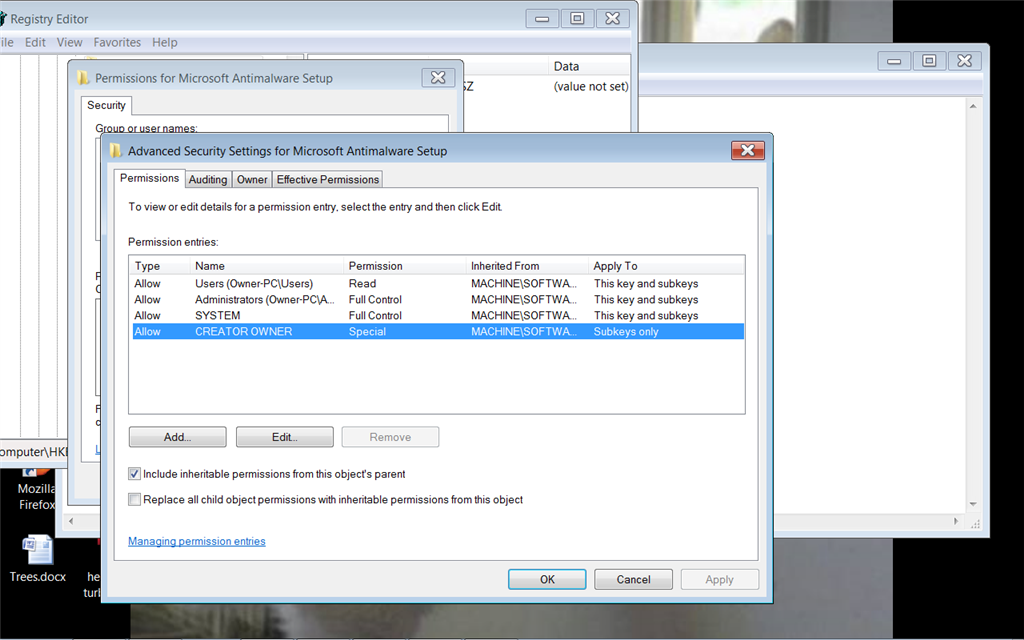1024x640 pixels.
Task: Close the background window on the right
Action: [965, 61]
